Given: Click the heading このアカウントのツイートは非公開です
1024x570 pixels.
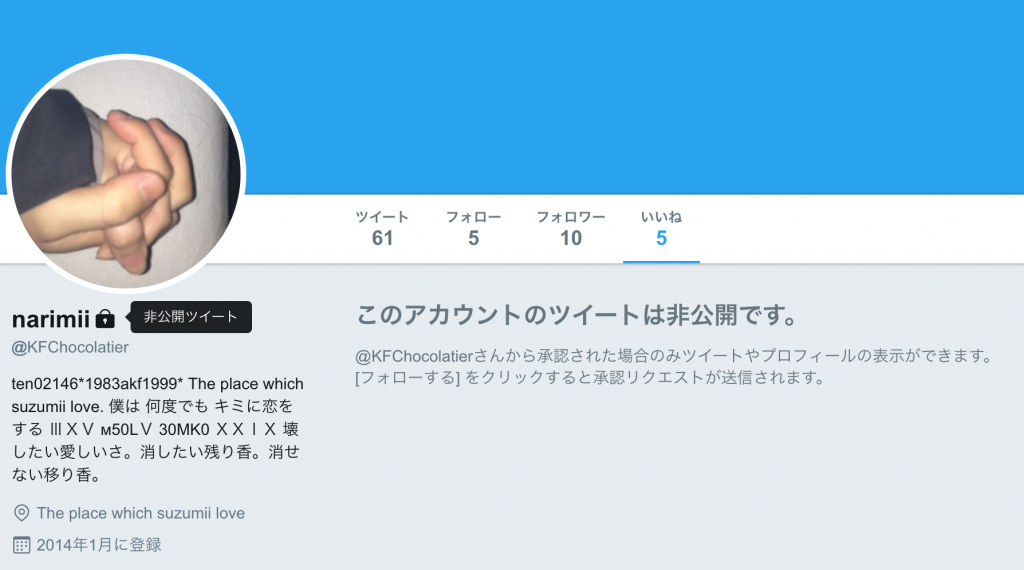Looking at the screenshot, I should tap(577, 315).
